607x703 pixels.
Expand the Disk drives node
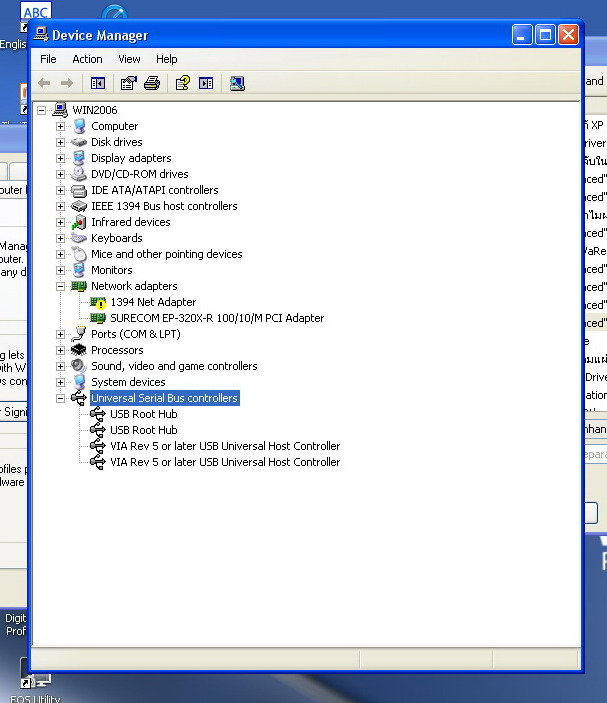tap(61, 143)
